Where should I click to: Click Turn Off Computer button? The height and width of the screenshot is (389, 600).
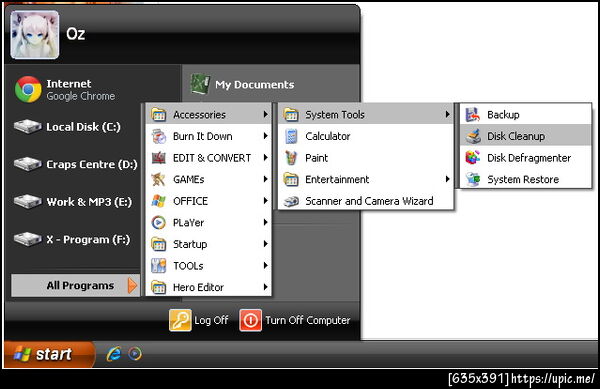pos(295,320)
